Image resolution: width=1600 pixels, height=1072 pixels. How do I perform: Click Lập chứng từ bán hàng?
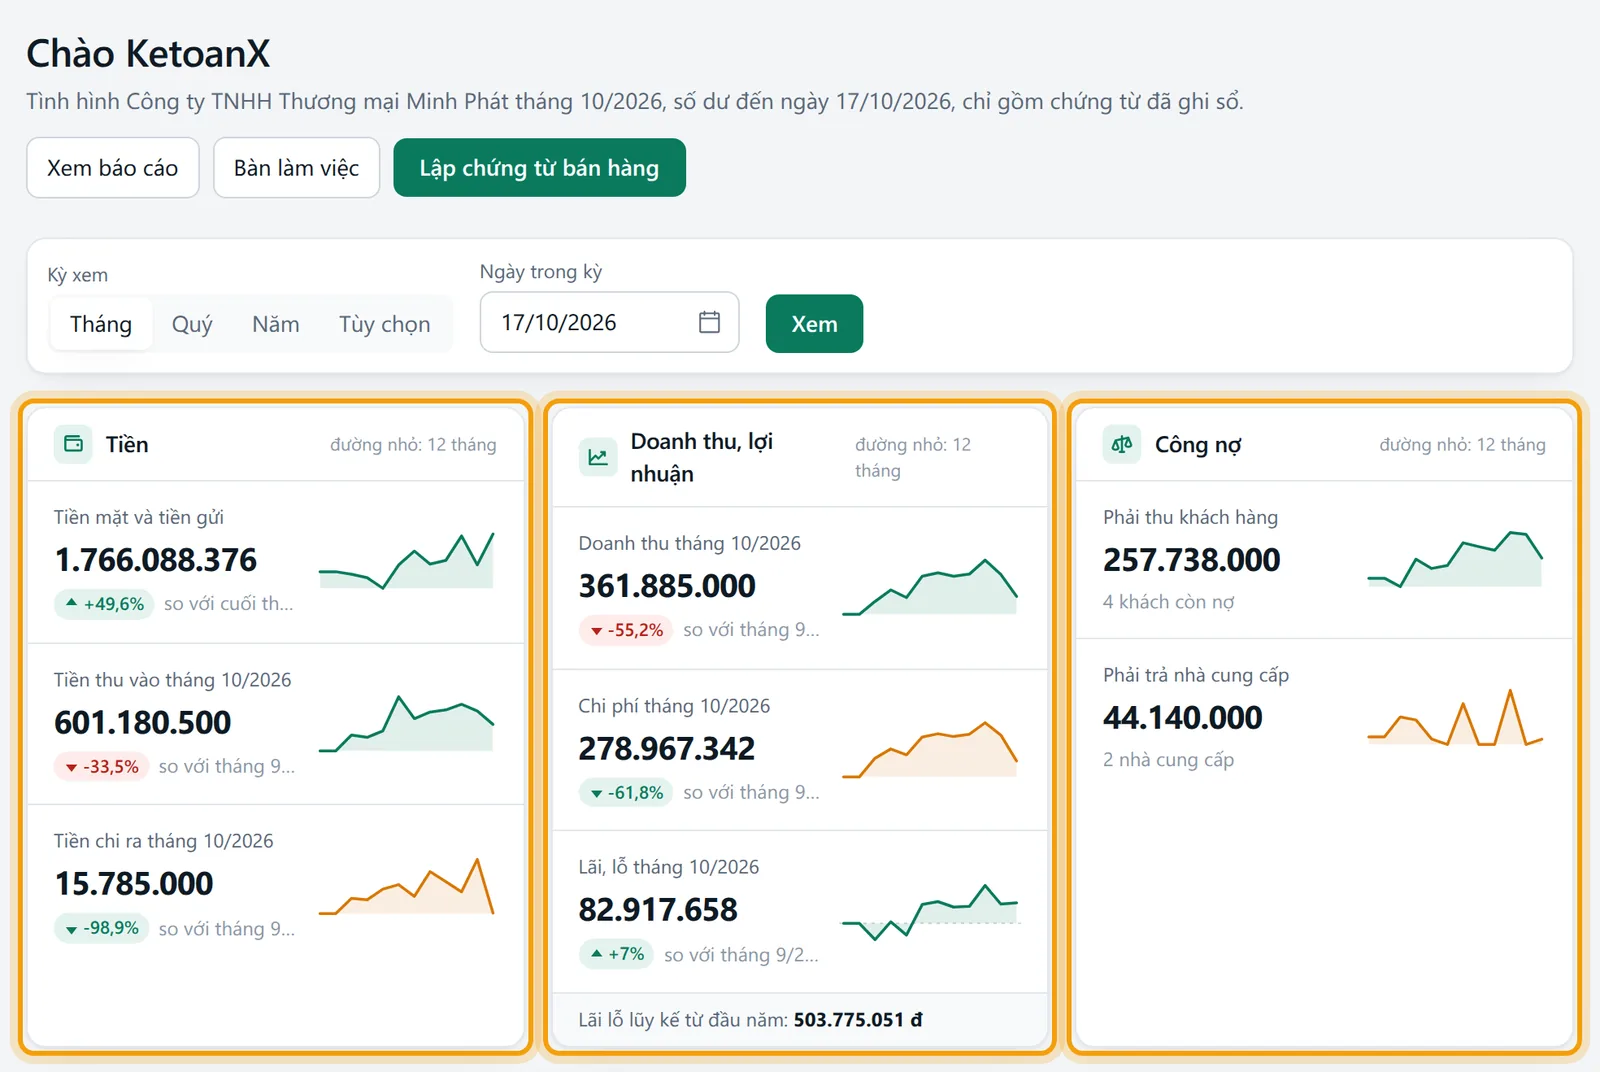click(x=539, y=168)
